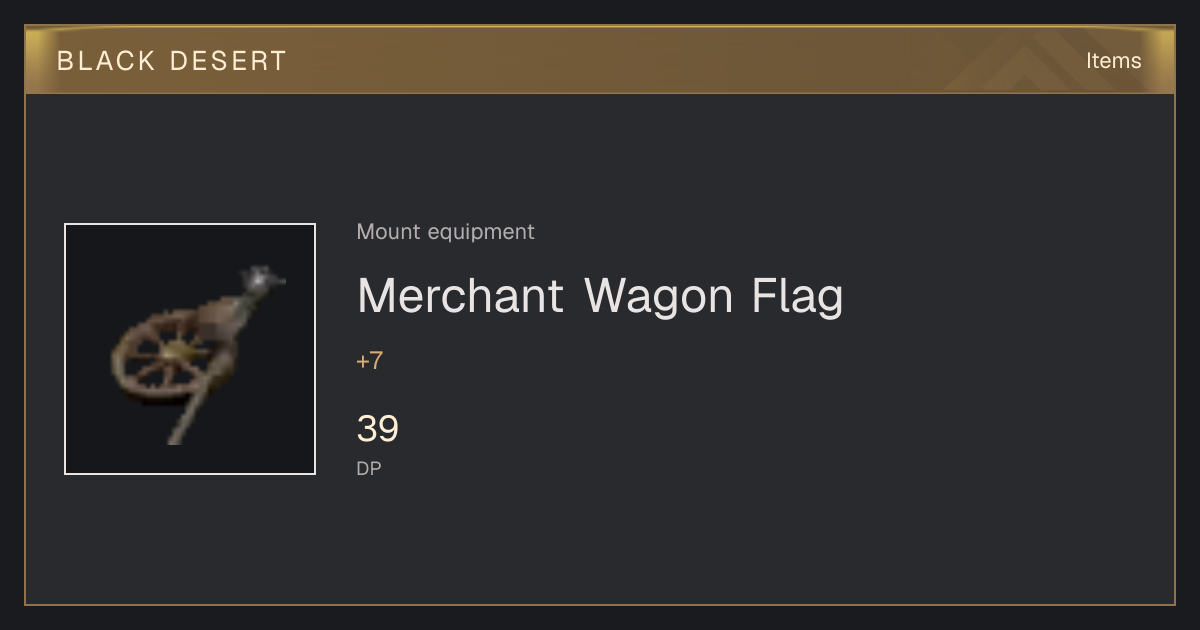
Task: Click the golden header banner bar
Action: 600,60
